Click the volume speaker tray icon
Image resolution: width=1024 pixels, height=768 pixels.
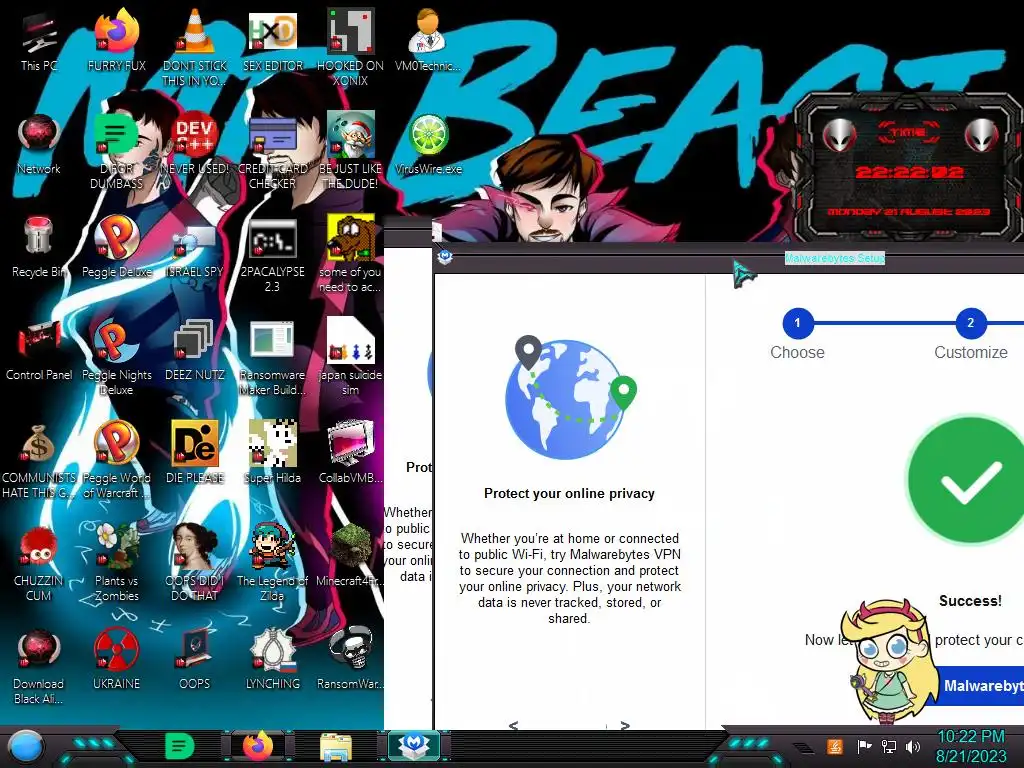click(x=913, y=746)
